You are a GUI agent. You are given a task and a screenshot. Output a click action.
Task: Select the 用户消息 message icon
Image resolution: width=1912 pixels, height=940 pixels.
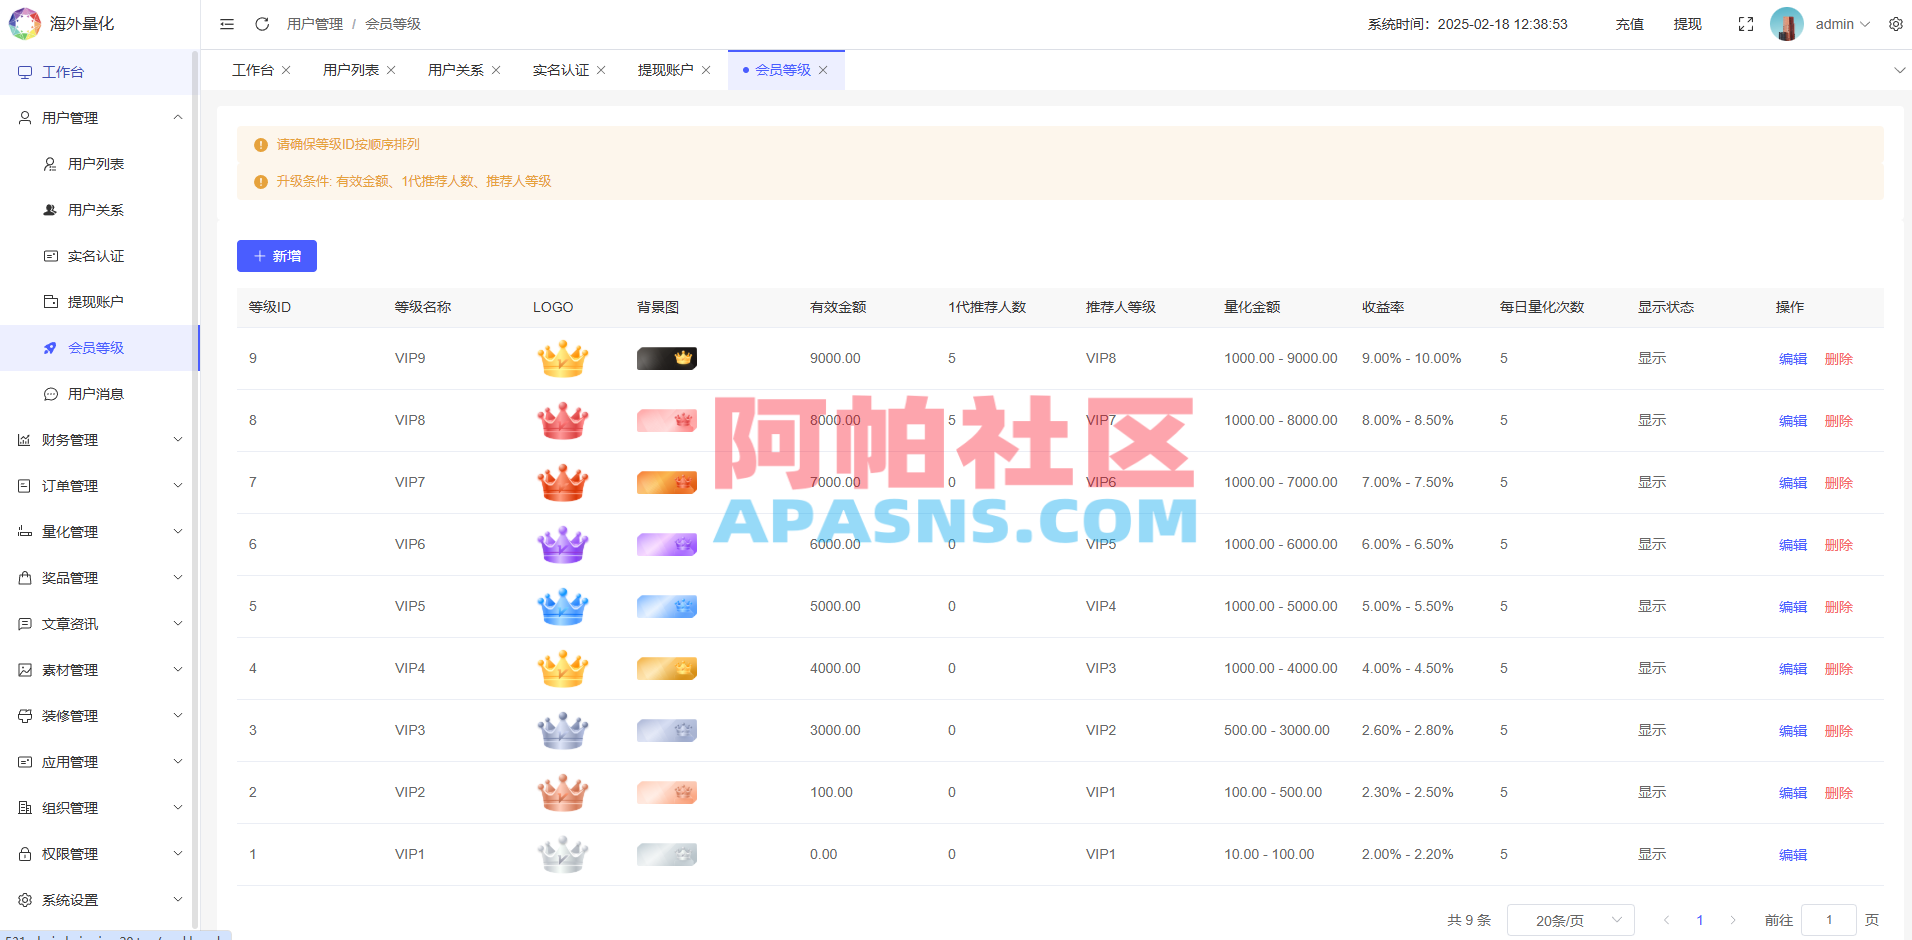(50, 393)
